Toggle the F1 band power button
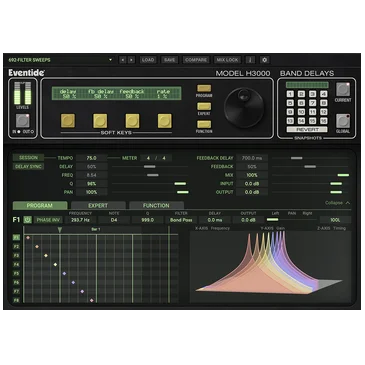Image resolution: width=365 pixels, height=365 pixels. [x=27, y=220]
